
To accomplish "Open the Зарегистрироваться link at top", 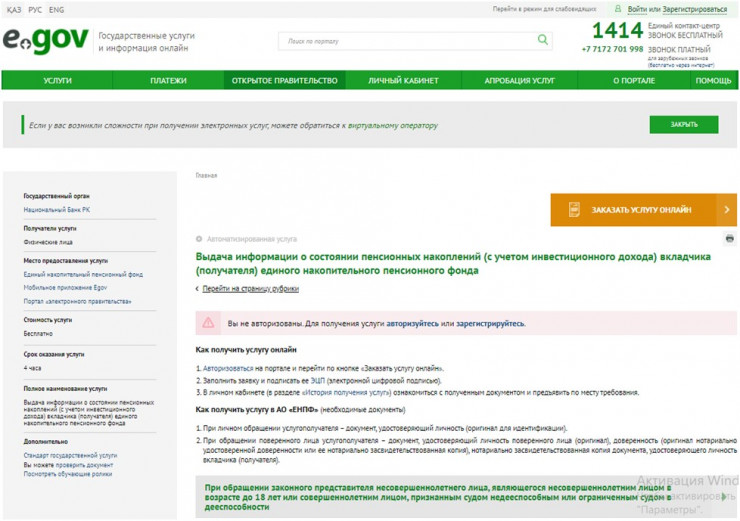I will 695,9.
